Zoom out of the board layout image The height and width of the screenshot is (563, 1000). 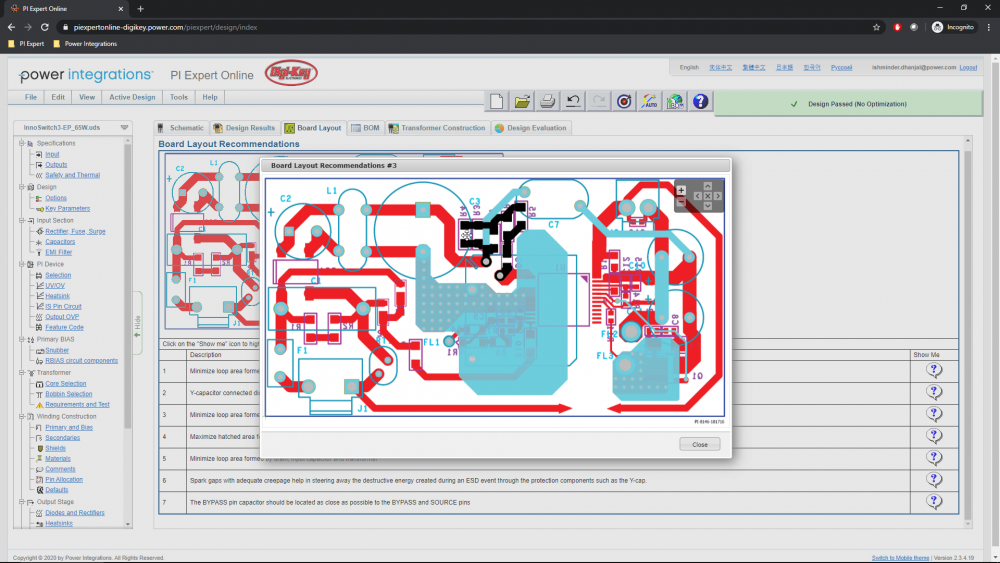[x=681, y=202]
